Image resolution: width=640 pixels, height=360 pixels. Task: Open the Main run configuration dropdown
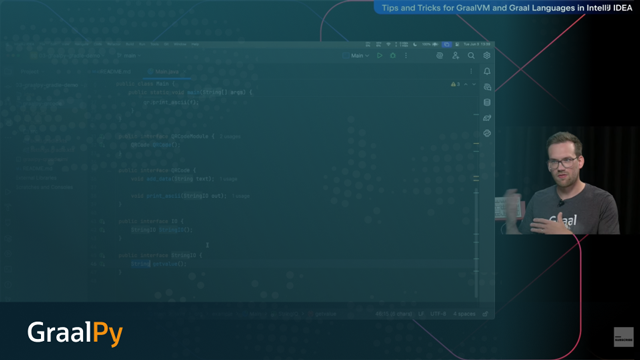(x=356, y=56)
